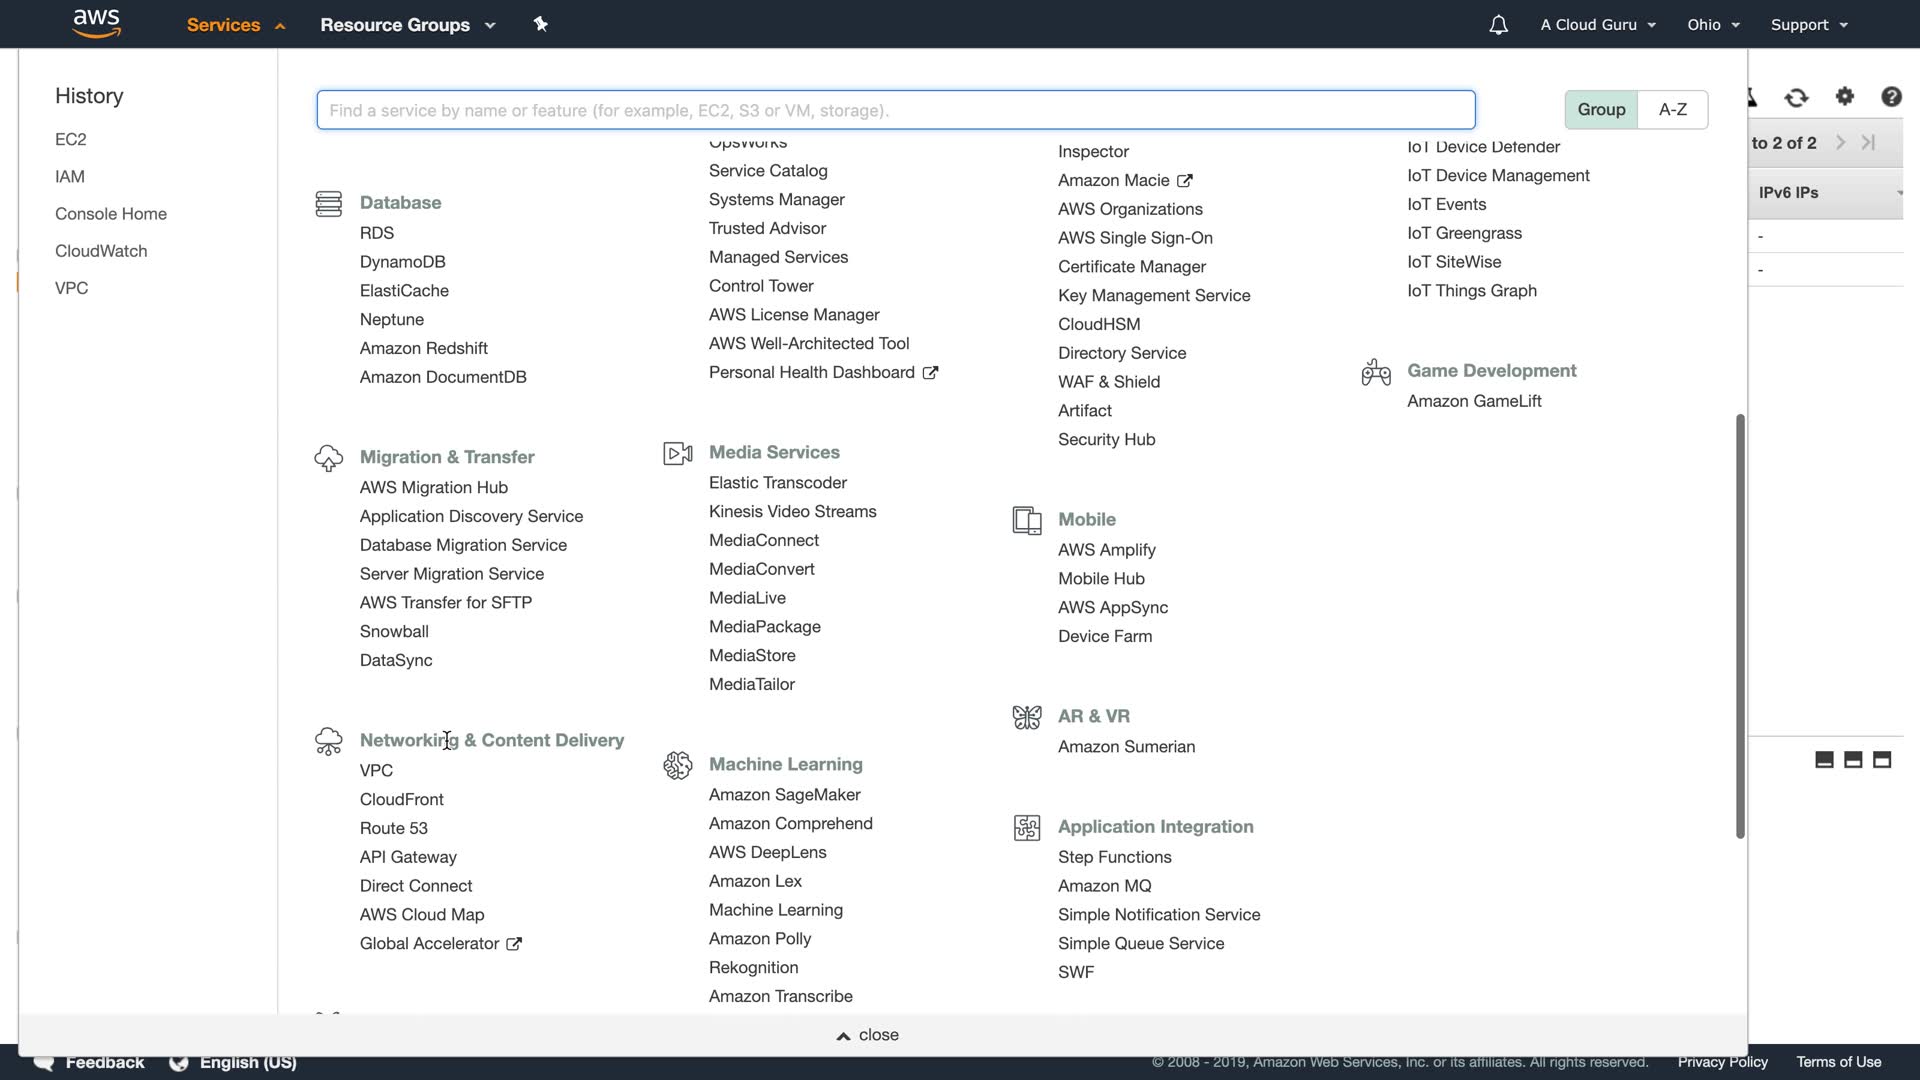Switch services view to A-Z
Image resolution: width=1920 pixels, height=1080 pixels.
pyautogui.click(x=1672, y=110)
